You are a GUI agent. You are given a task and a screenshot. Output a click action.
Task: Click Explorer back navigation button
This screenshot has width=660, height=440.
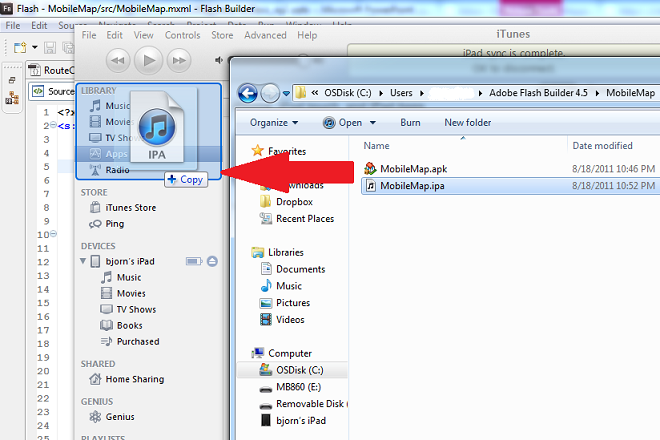pyautogui.click(x=248, y=93)
